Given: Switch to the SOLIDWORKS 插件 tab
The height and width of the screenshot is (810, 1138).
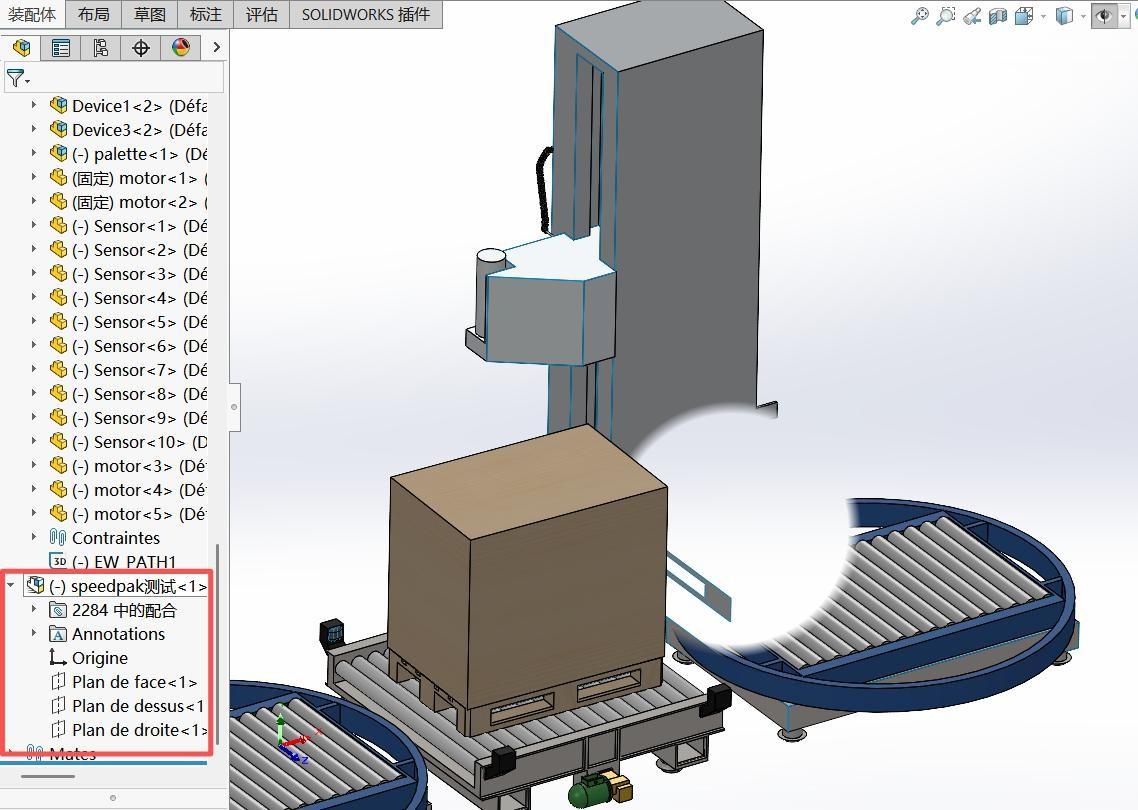Looking at the screenshot, I should point(366,15).
